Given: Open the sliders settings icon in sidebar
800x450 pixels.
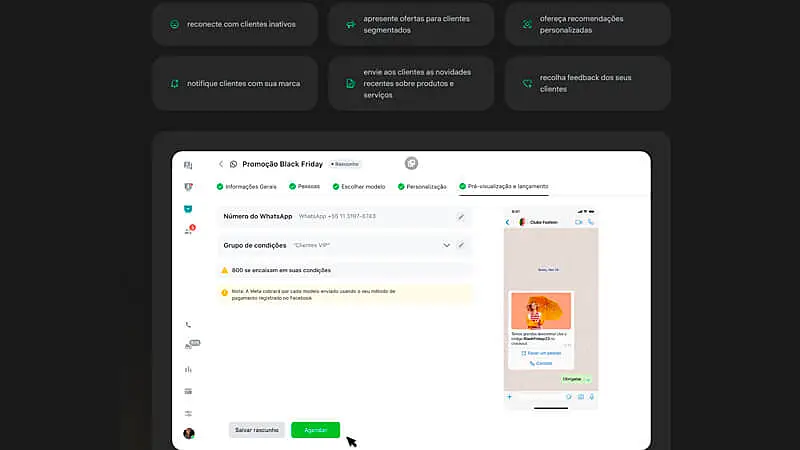Looking at the screenshot, I should click(x=188, y=413).
